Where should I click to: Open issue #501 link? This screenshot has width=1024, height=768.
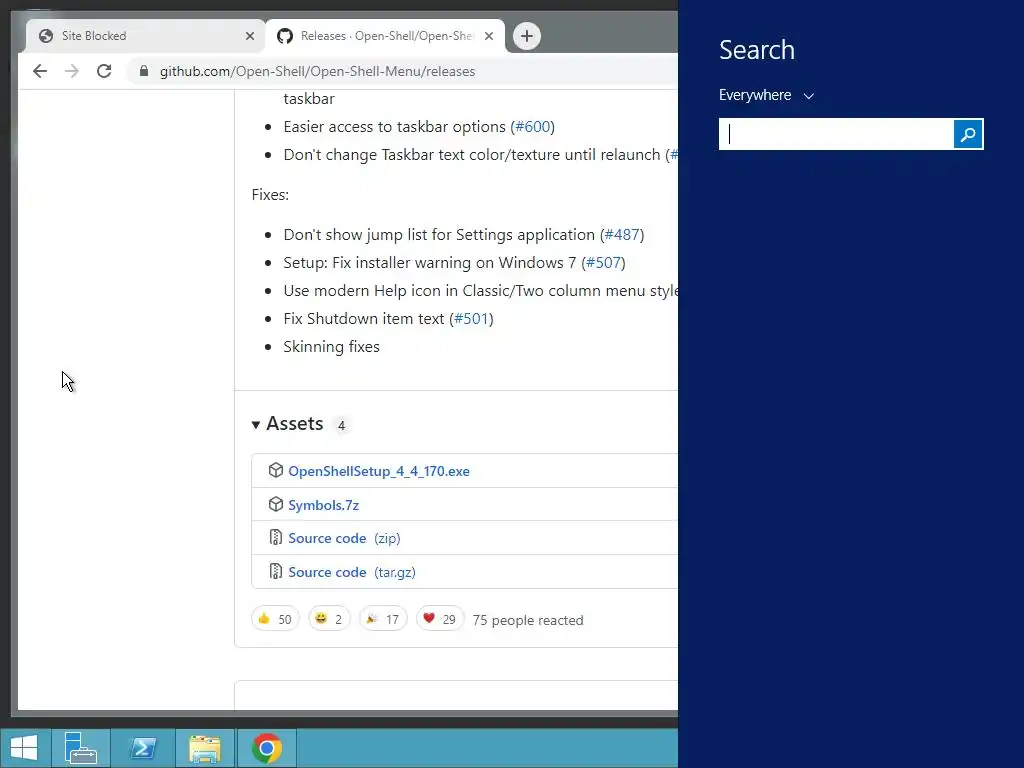point(471,319)
